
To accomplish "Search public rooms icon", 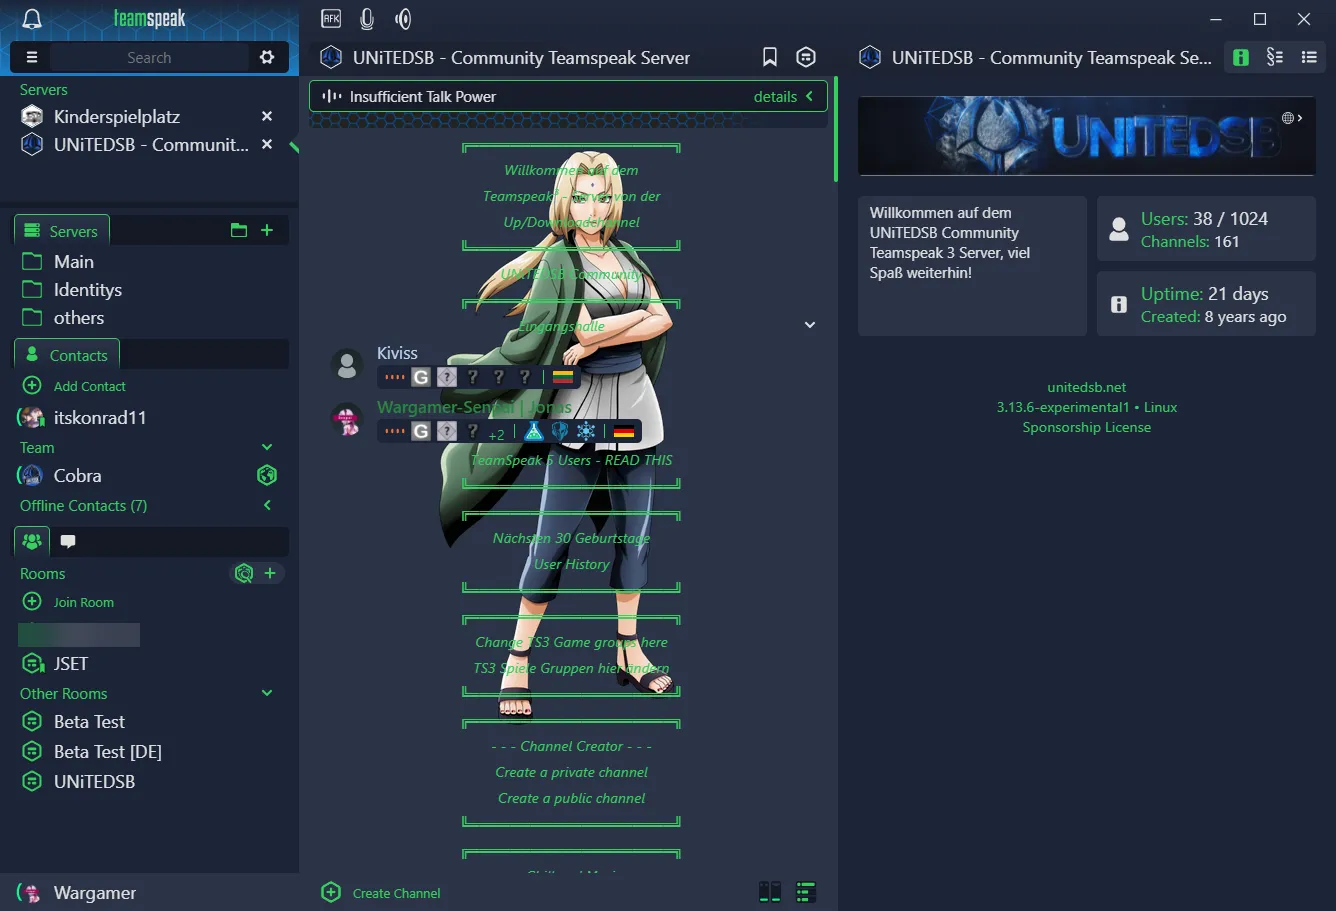I will click(243, 573).
